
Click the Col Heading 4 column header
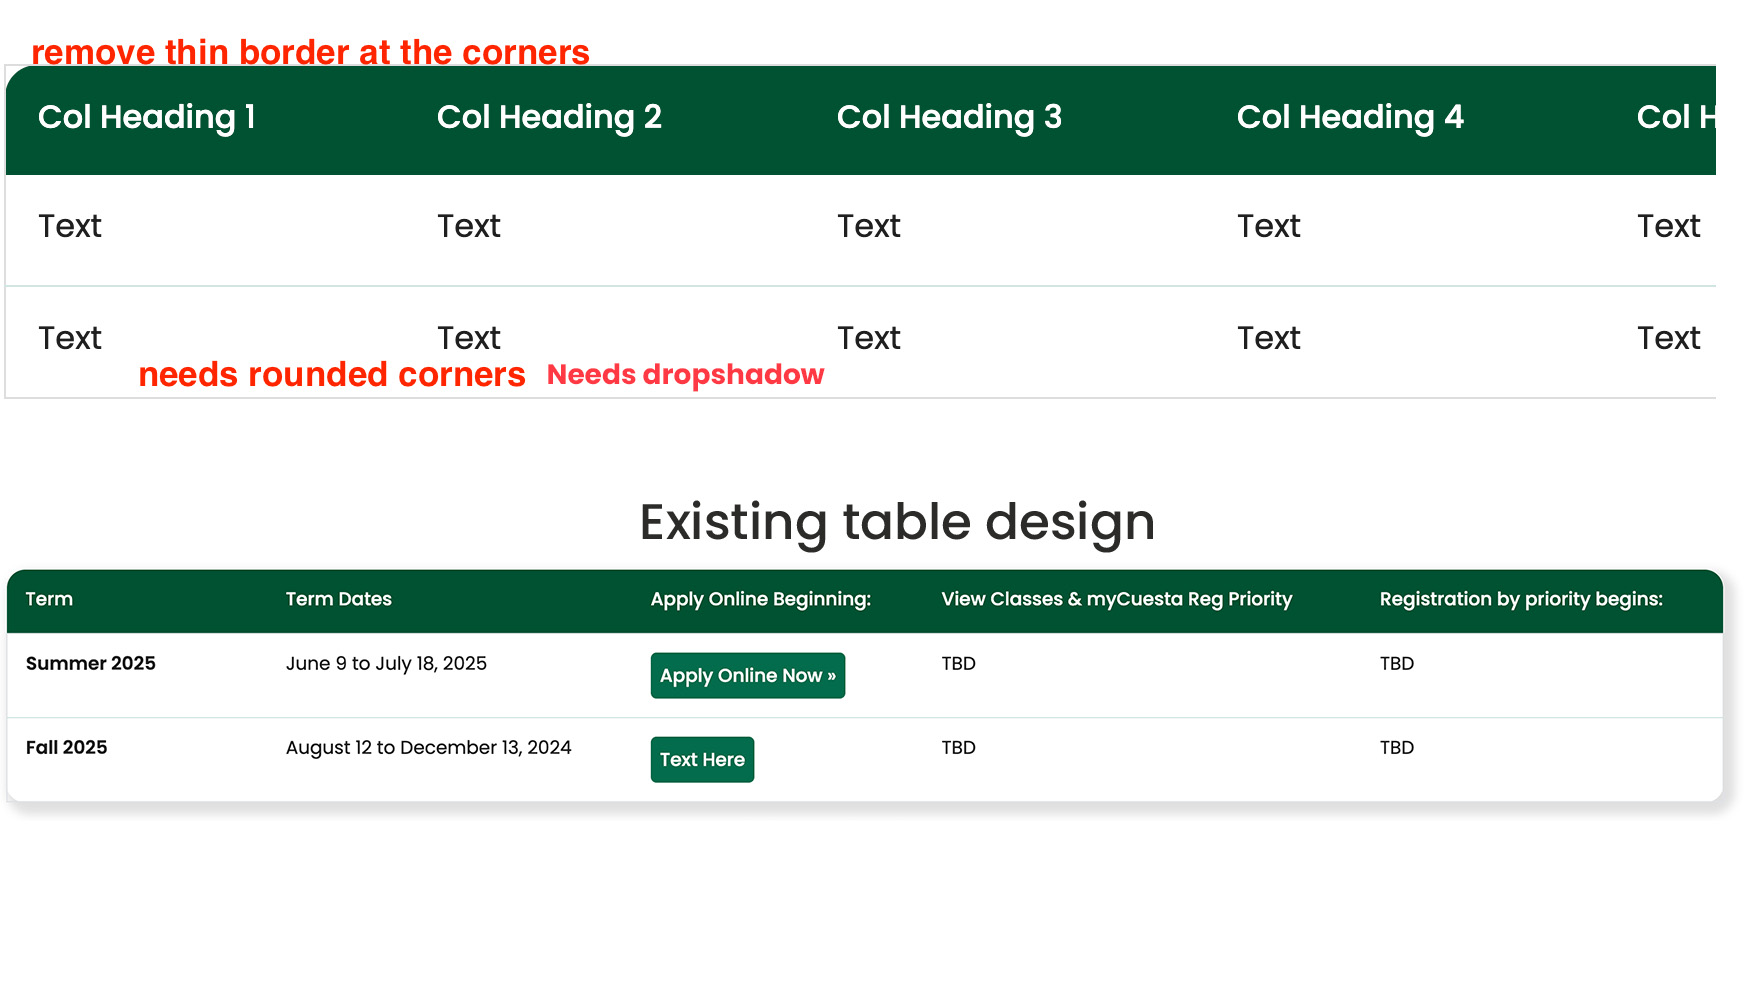(x=1350, y=118)
